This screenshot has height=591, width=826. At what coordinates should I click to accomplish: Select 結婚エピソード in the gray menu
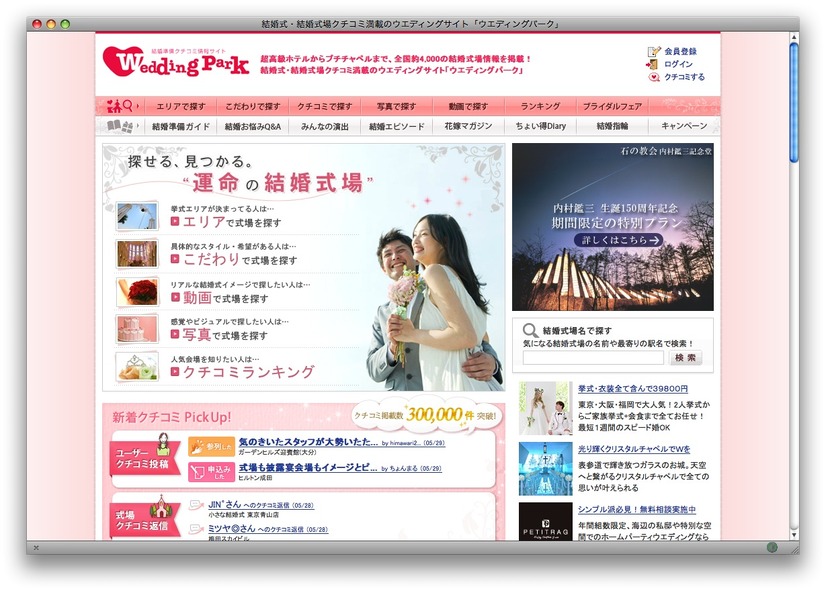click(x=396, y=126)
